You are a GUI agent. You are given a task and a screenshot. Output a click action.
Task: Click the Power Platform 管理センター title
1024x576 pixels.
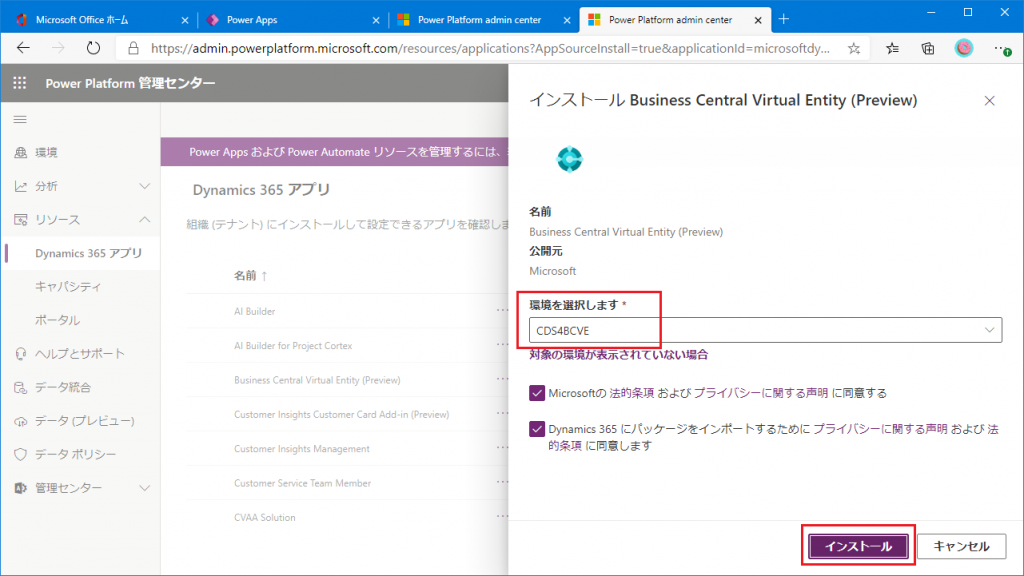coord(130,83)
